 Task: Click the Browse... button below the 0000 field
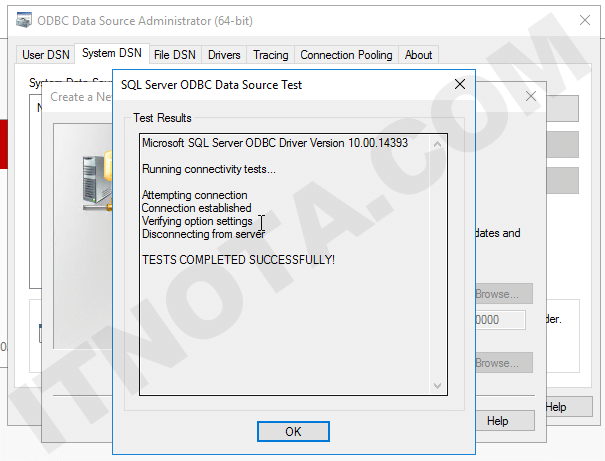[497, 362]
